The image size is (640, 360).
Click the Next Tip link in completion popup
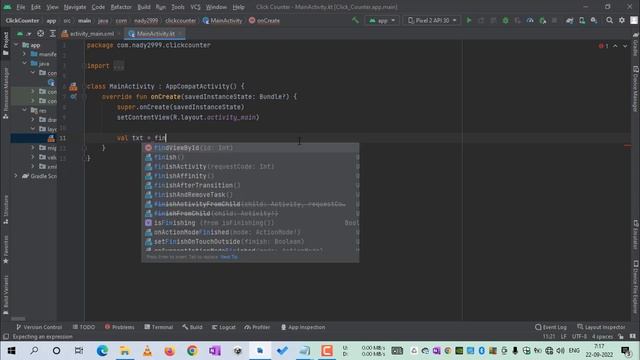pos(229,257)
